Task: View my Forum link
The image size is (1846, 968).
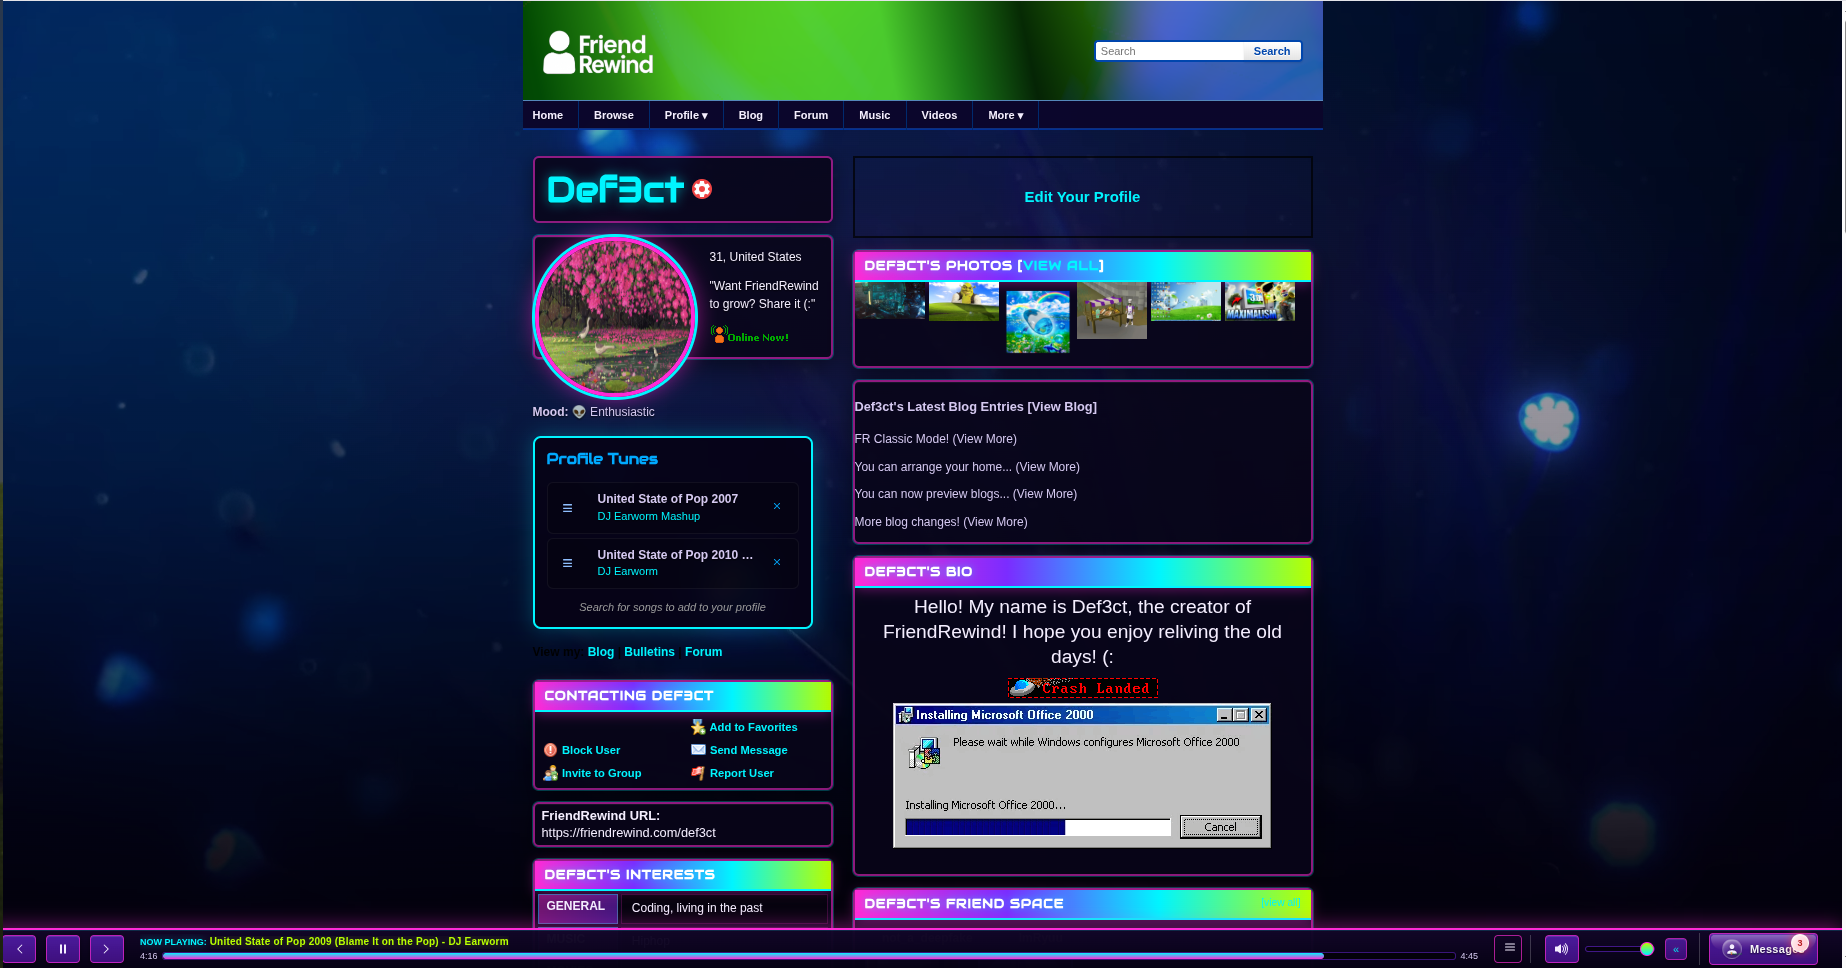Action: (703, 652)
